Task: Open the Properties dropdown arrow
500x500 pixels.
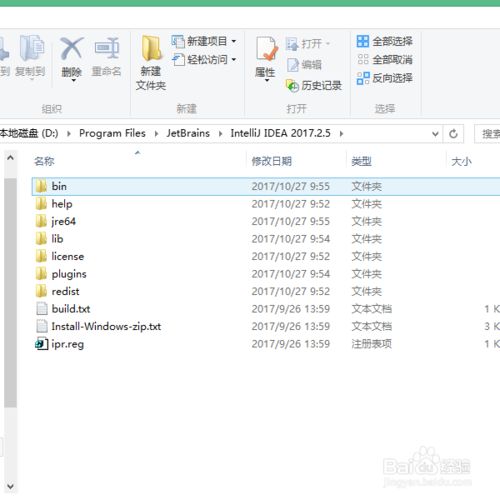Action: 267,80
